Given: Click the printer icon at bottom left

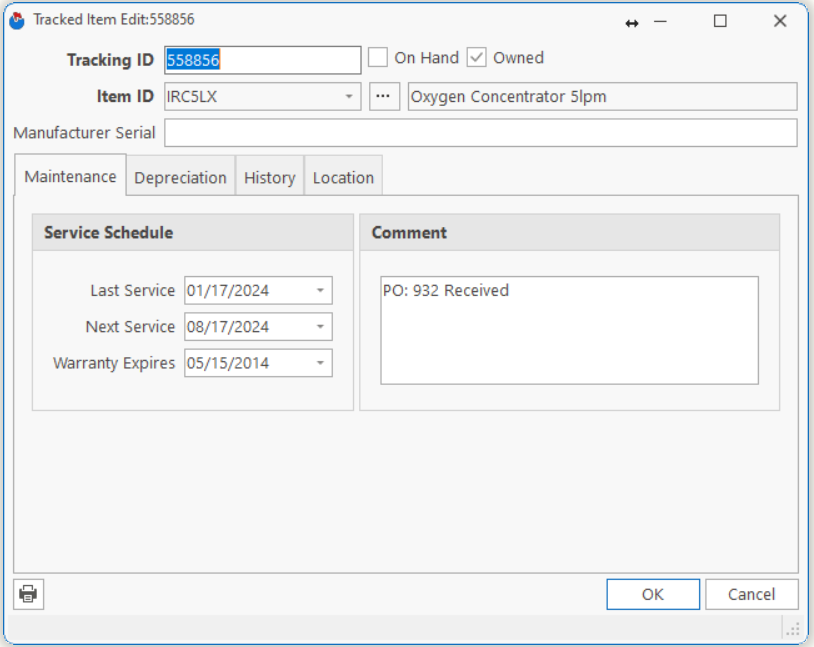Looking at the screenshot, I should click(28, 594).
